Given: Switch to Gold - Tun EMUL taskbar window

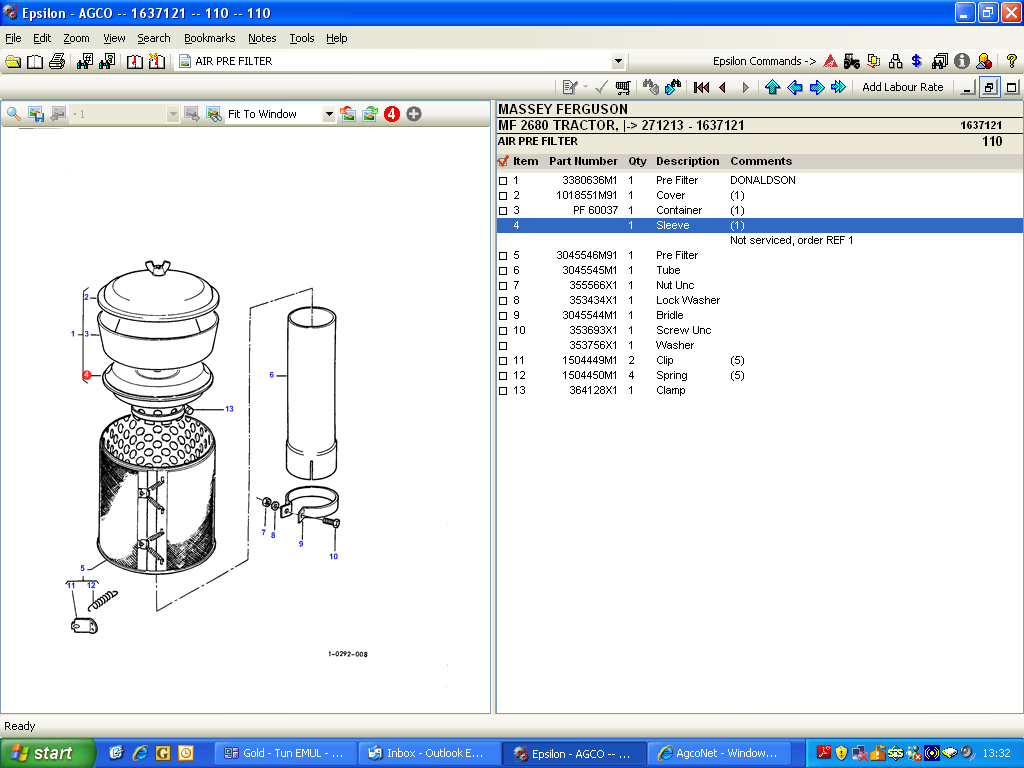Looking at the screenshot, I should [x=285, y=754].
